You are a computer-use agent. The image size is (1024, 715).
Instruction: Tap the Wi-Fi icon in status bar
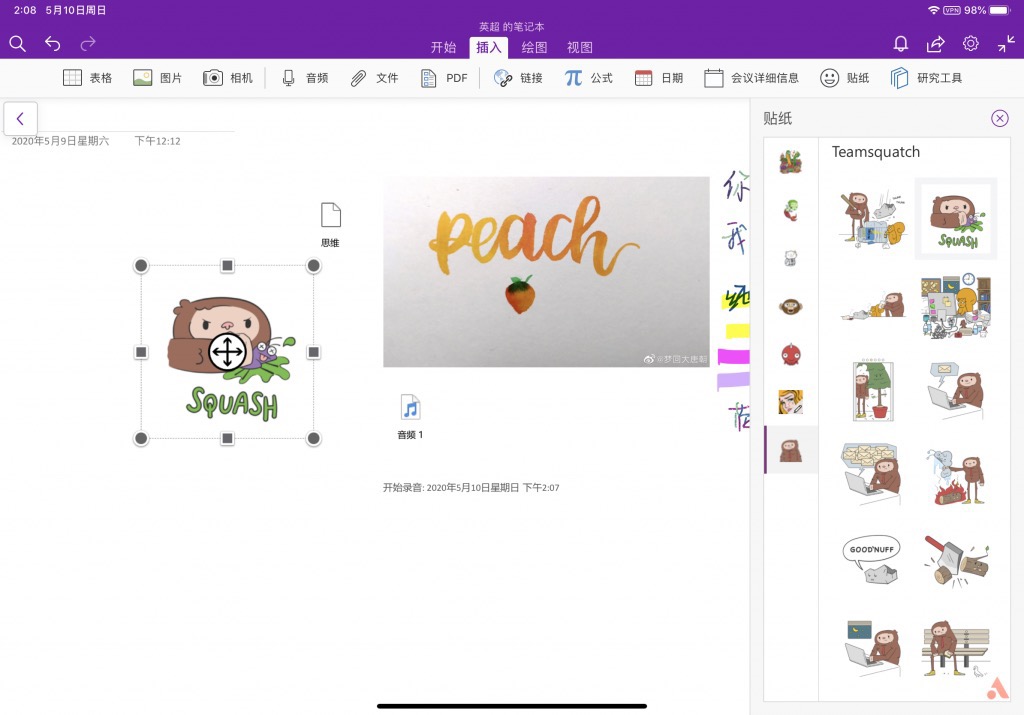[x=934, y=10]
